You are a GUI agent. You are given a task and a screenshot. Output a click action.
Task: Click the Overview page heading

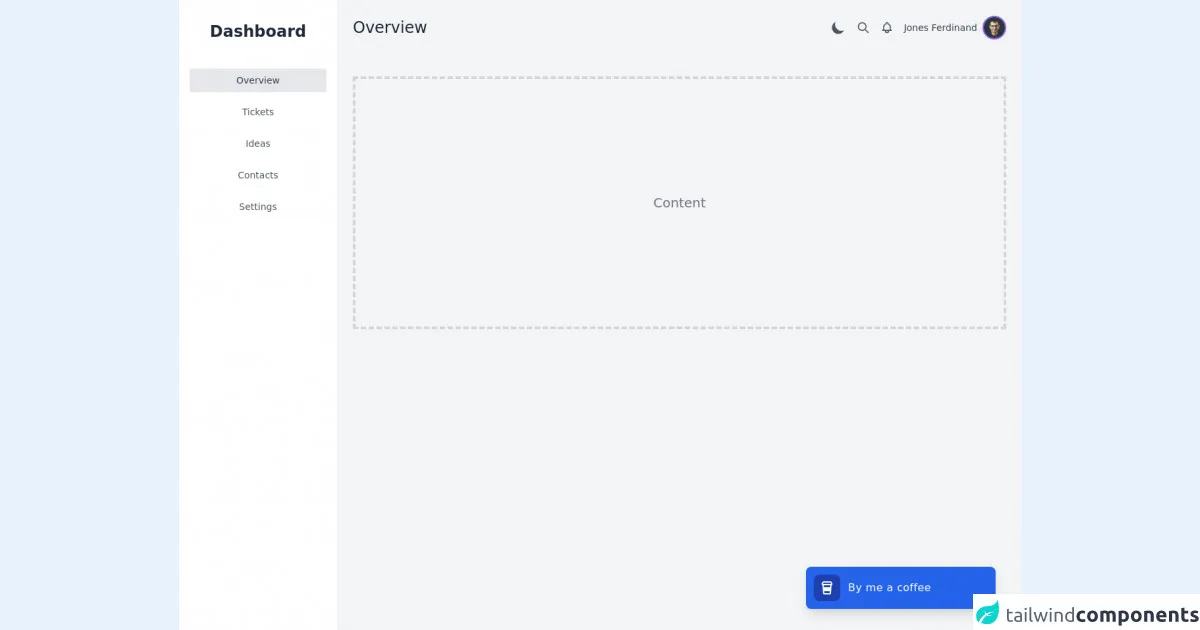pyautogui.click(x=390, y=28)
